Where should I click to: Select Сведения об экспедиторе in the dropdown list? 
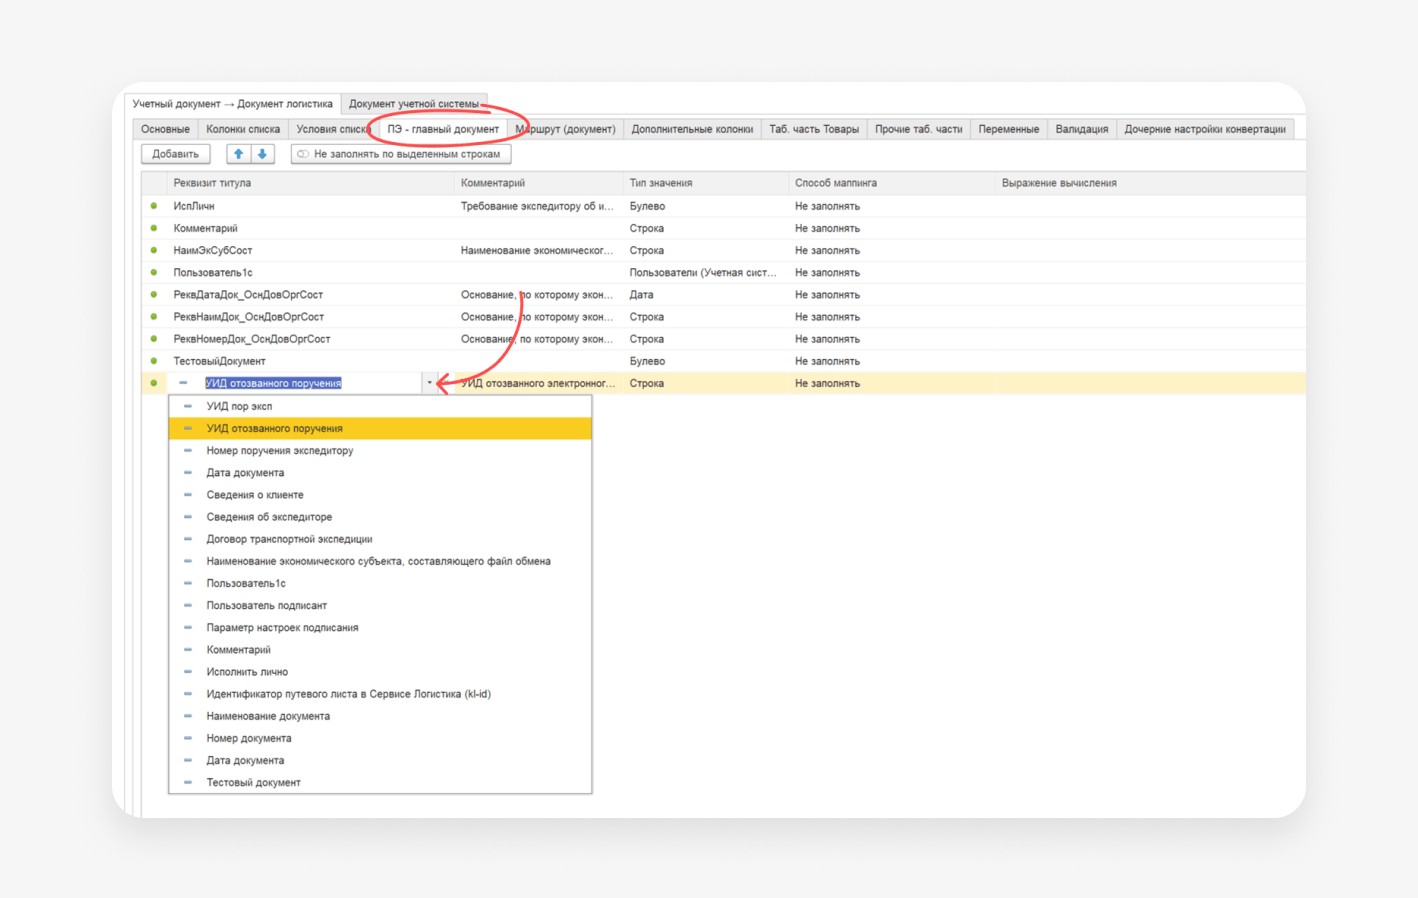click(x=380, y=517)
